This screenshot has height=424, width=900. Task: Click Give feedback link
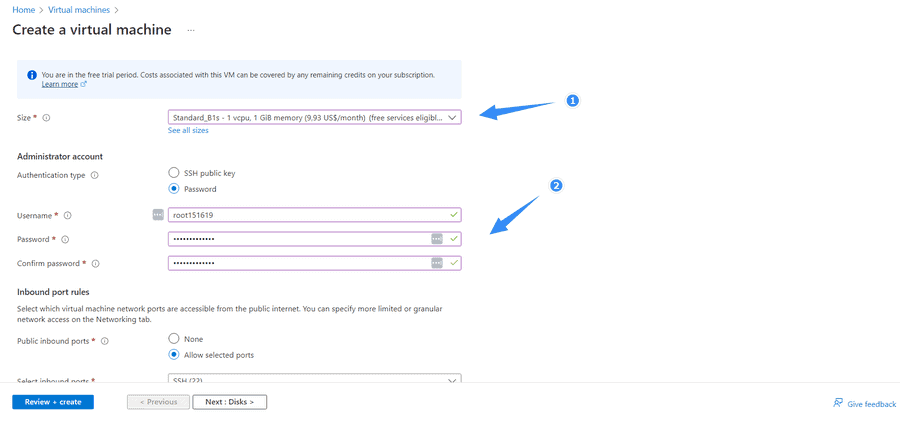(871, 404)
